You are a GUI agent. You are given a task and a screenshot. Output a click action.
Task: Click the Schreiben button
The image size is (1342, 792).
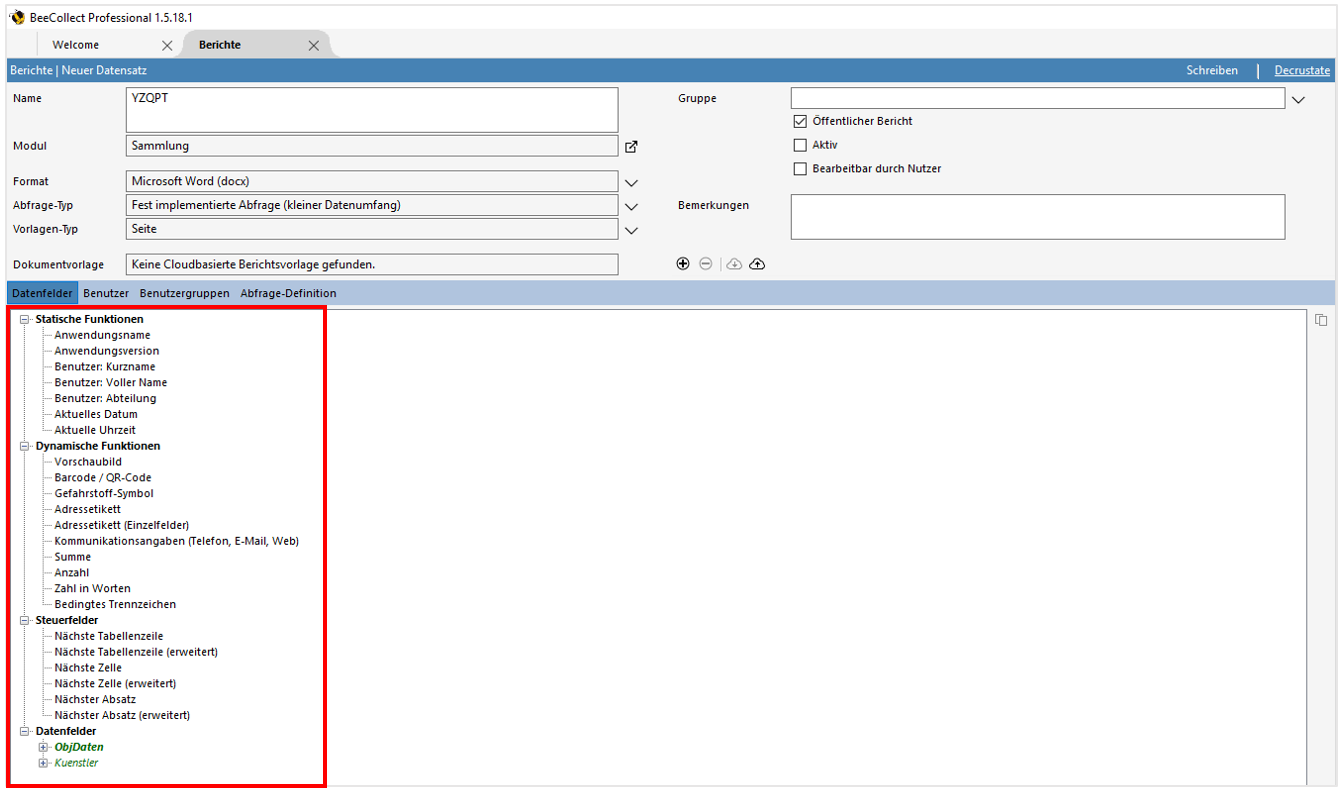(1212, 70)
